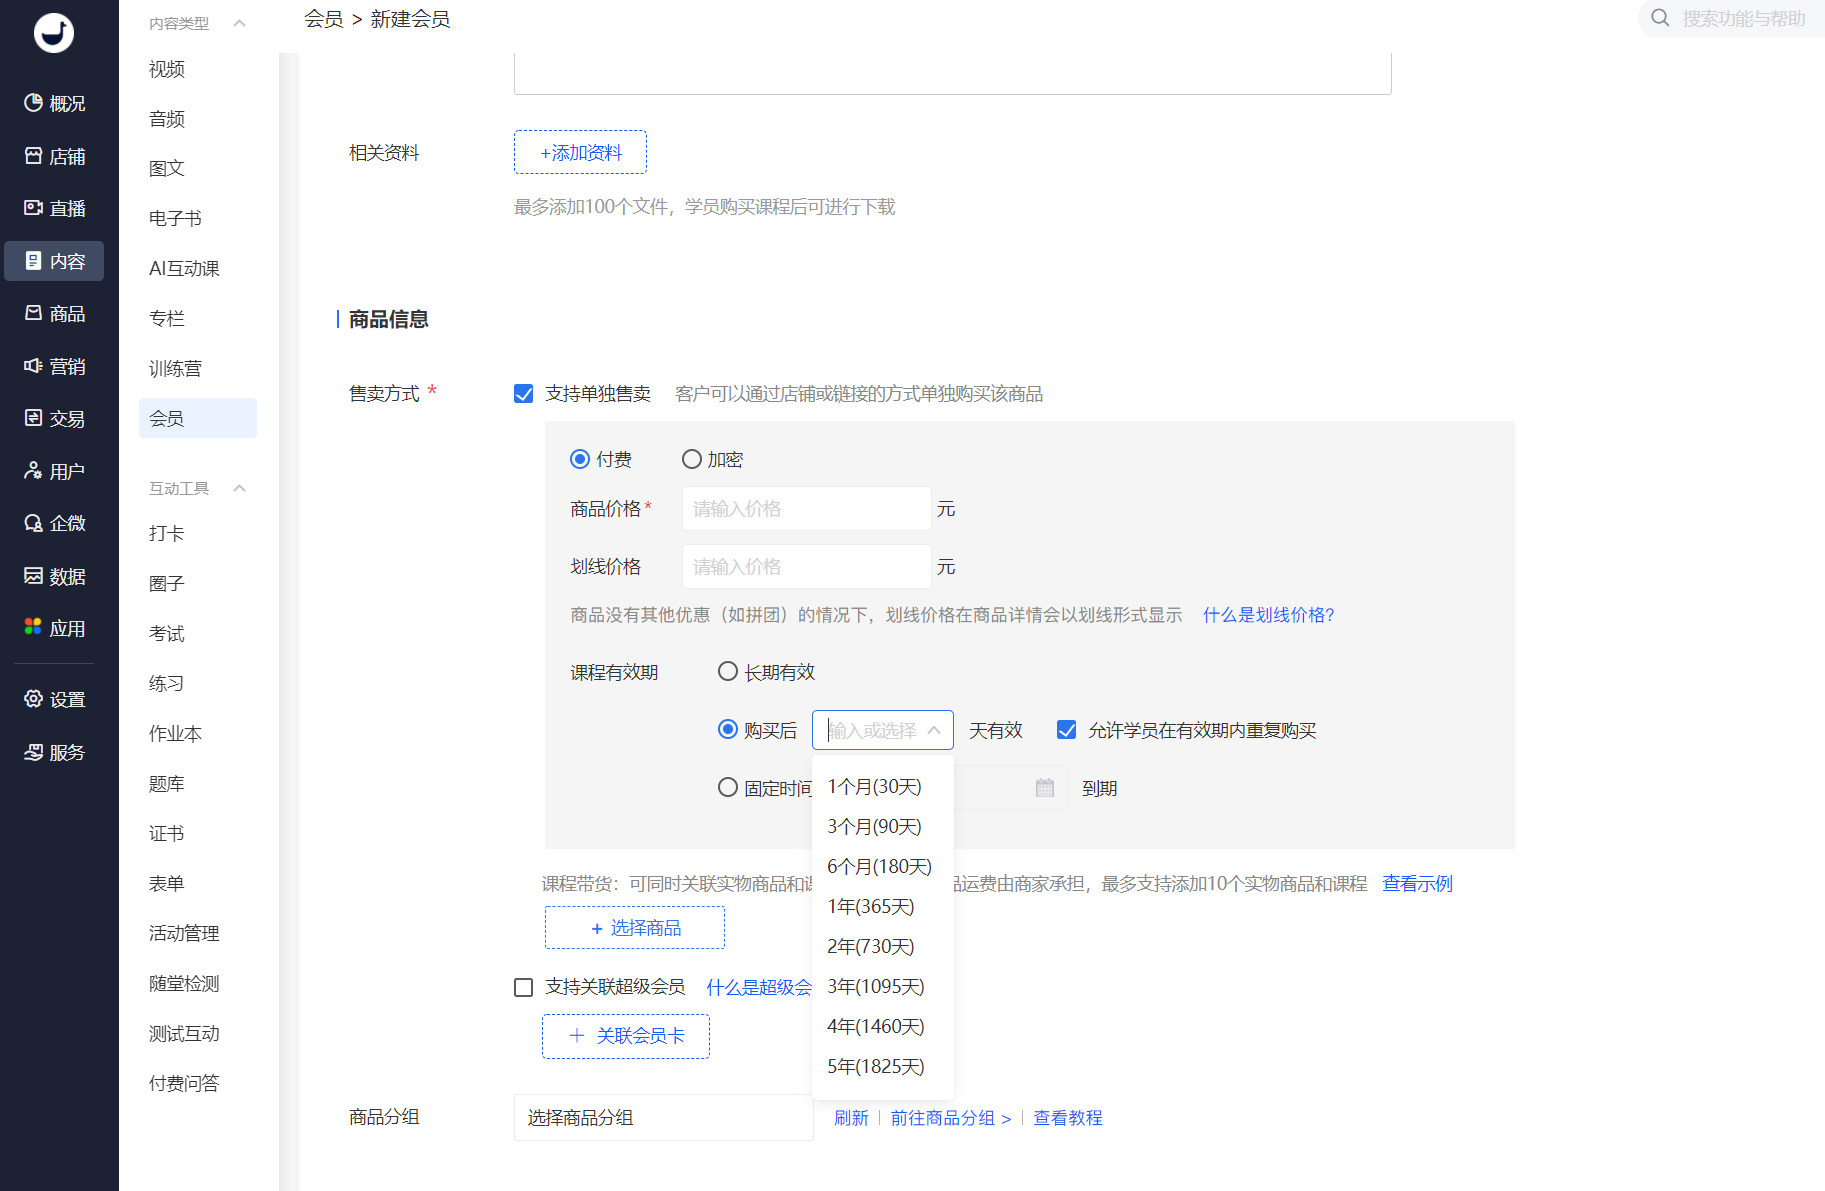This screenshot has width=1825, height=1191.
Task: Select 长期有效 validity radio button
Action: click(x=728, y=672)
